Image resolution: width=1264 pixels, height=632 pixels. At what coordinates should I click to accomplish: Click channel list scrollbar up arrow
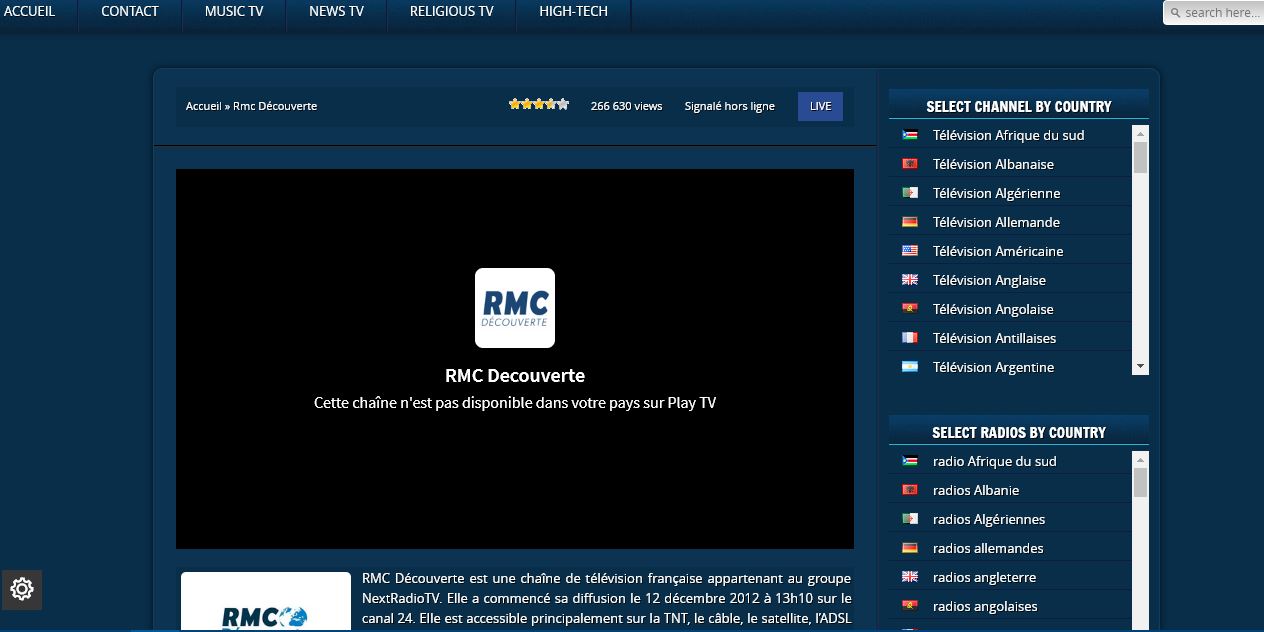(x=1140, y=133)
